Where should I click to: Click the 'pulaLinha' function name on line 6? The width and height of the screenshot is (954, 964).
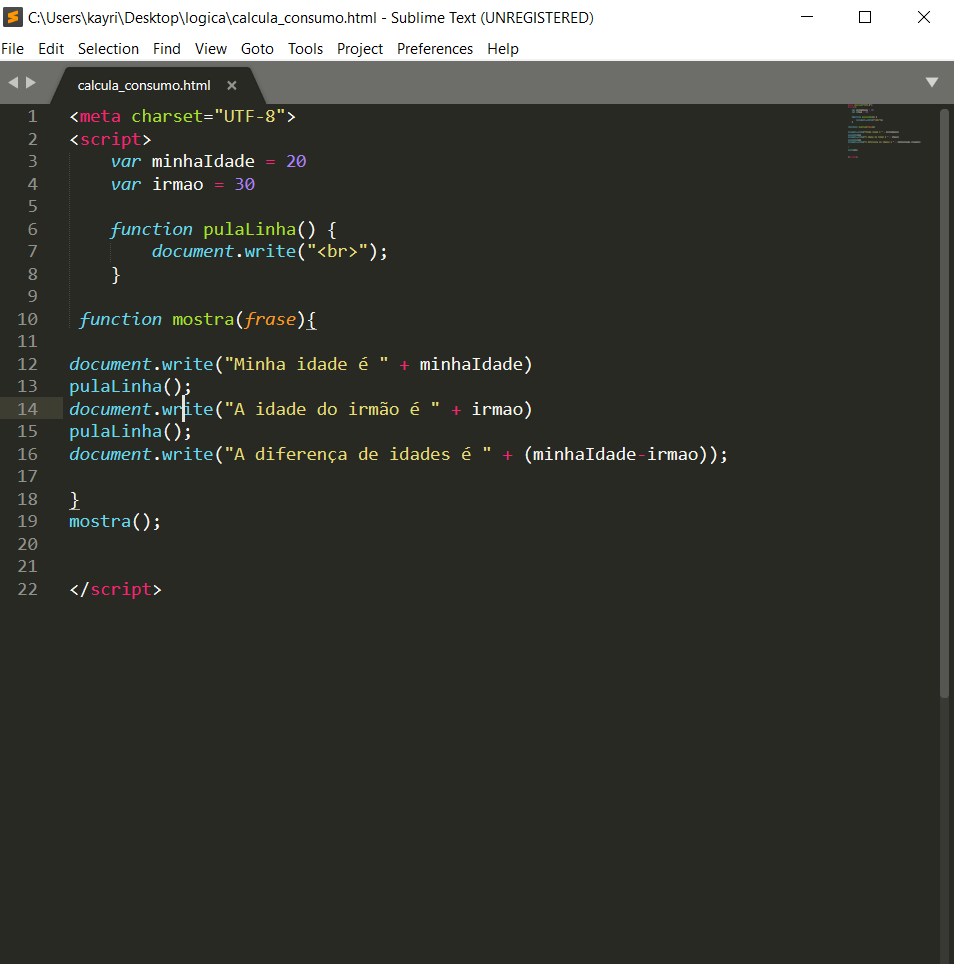pyautogui.click(x=250, y=229)
